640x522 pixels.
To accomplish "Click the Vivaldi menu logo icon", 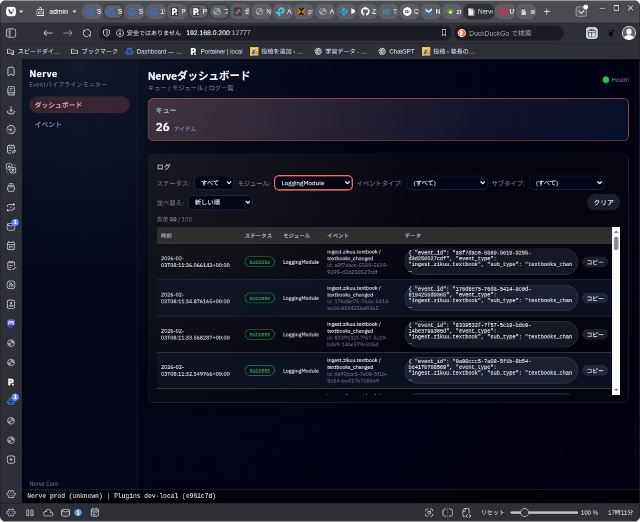I will point(11,11).
